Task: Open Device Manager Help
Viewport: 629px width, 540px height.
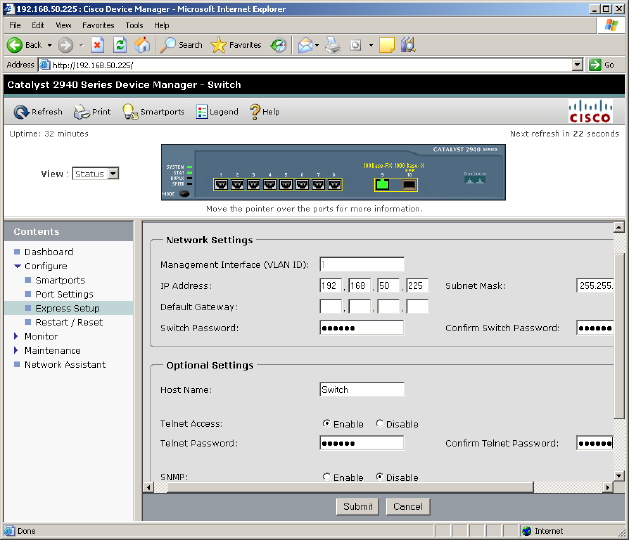Action: (264, 112)
